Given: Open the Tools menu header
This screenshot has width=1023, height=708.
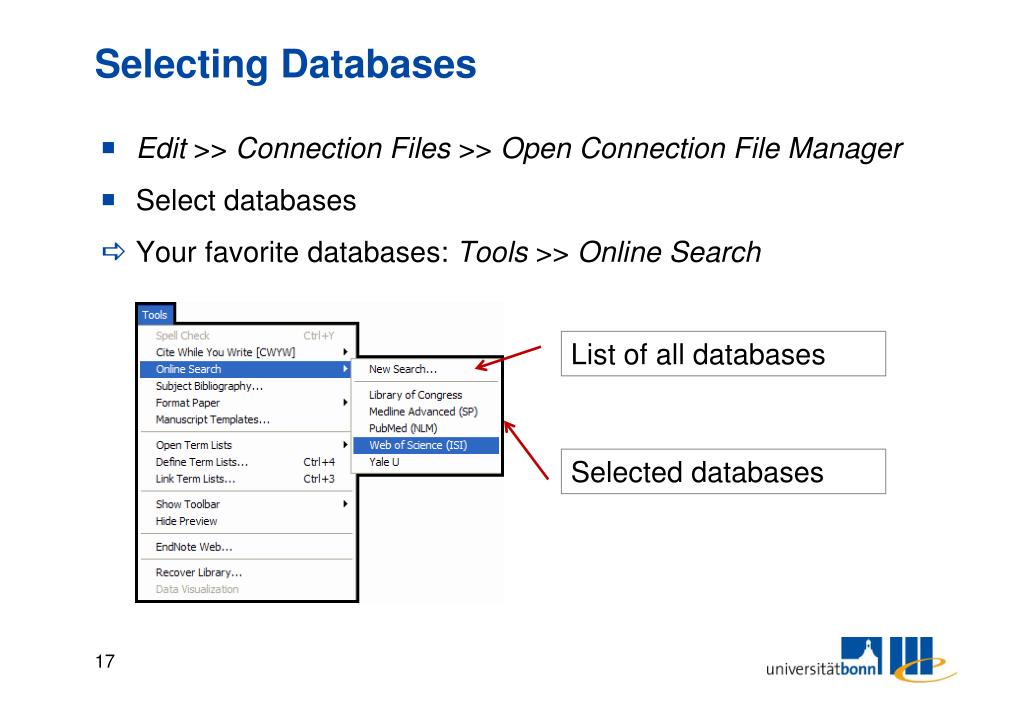Looking at the screenshot, I should pos(155,315).
